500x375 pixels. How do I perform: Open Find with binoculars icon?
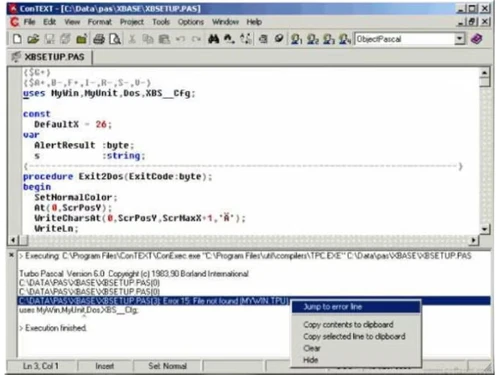tap(213, 39)
